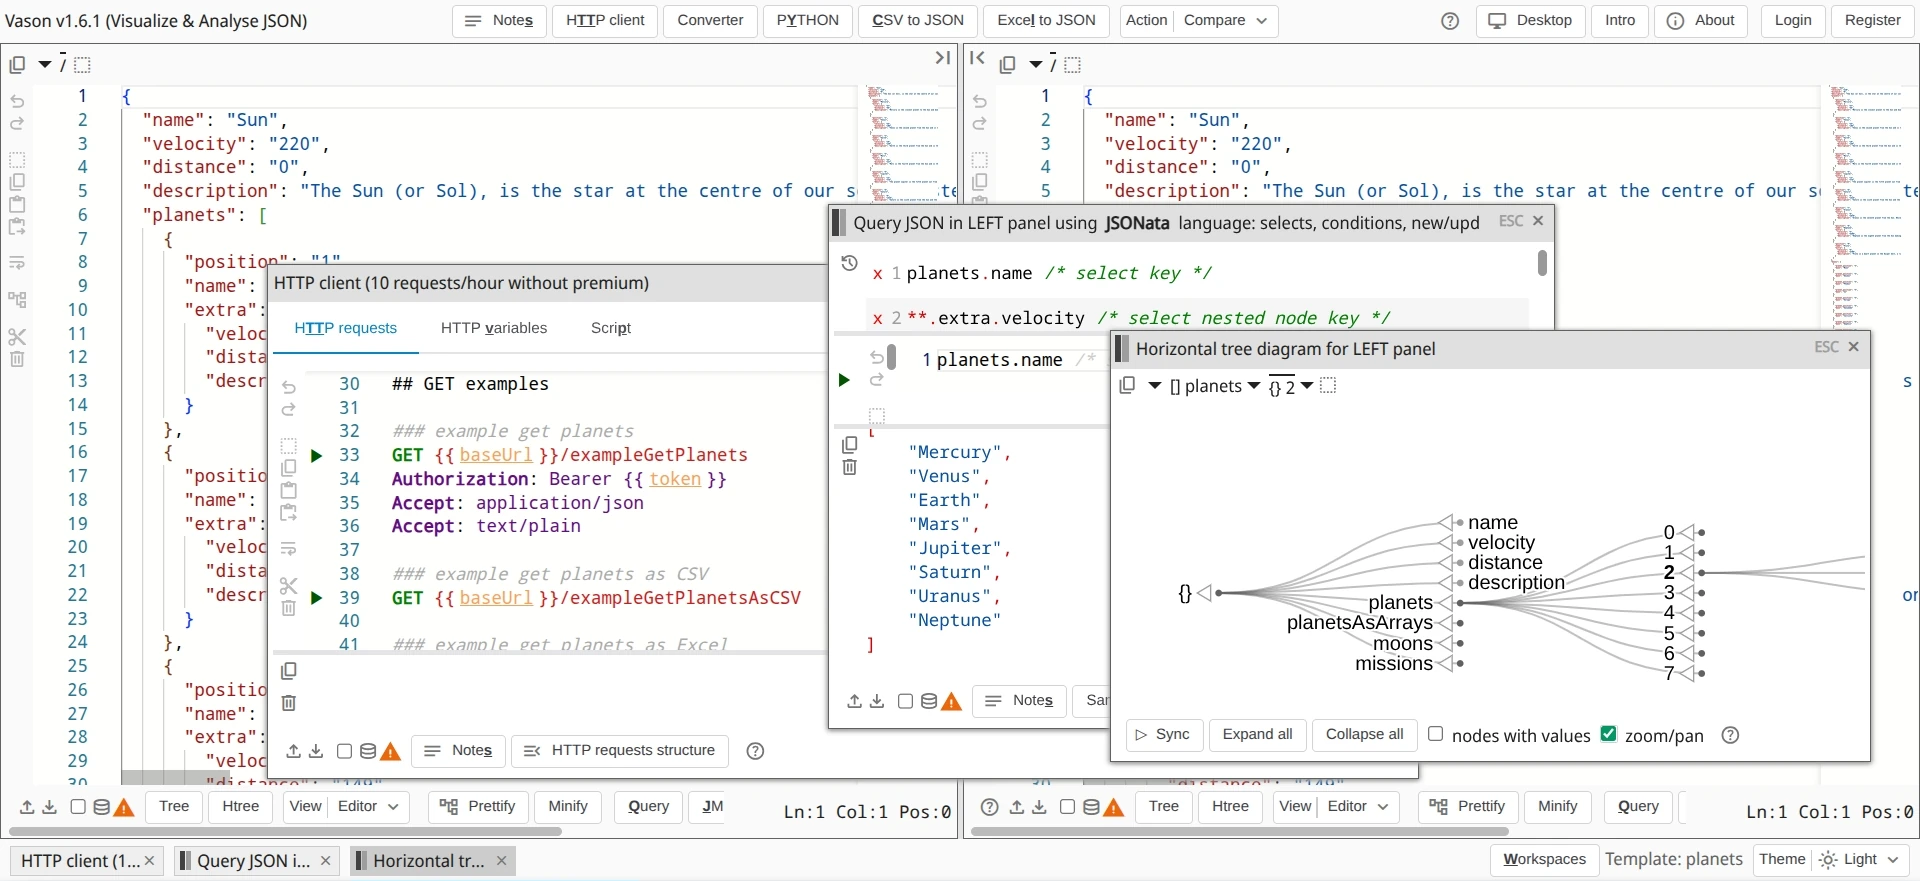This screenshot has width=1920, height=881.
Task: Toggle the checkbox in HTTP client footer
Action: click(344, 751)
